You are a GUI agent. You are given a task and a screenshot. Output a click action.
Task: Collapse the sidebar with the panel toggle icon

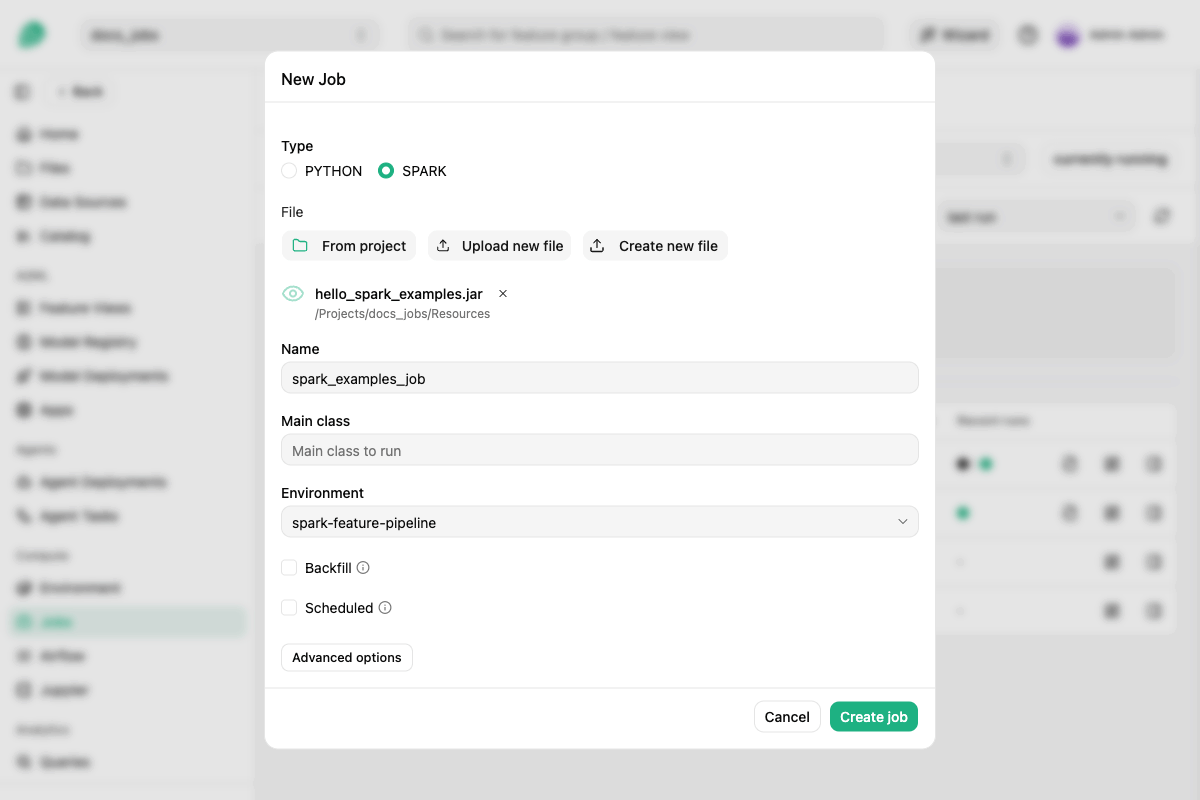point(22,92)
